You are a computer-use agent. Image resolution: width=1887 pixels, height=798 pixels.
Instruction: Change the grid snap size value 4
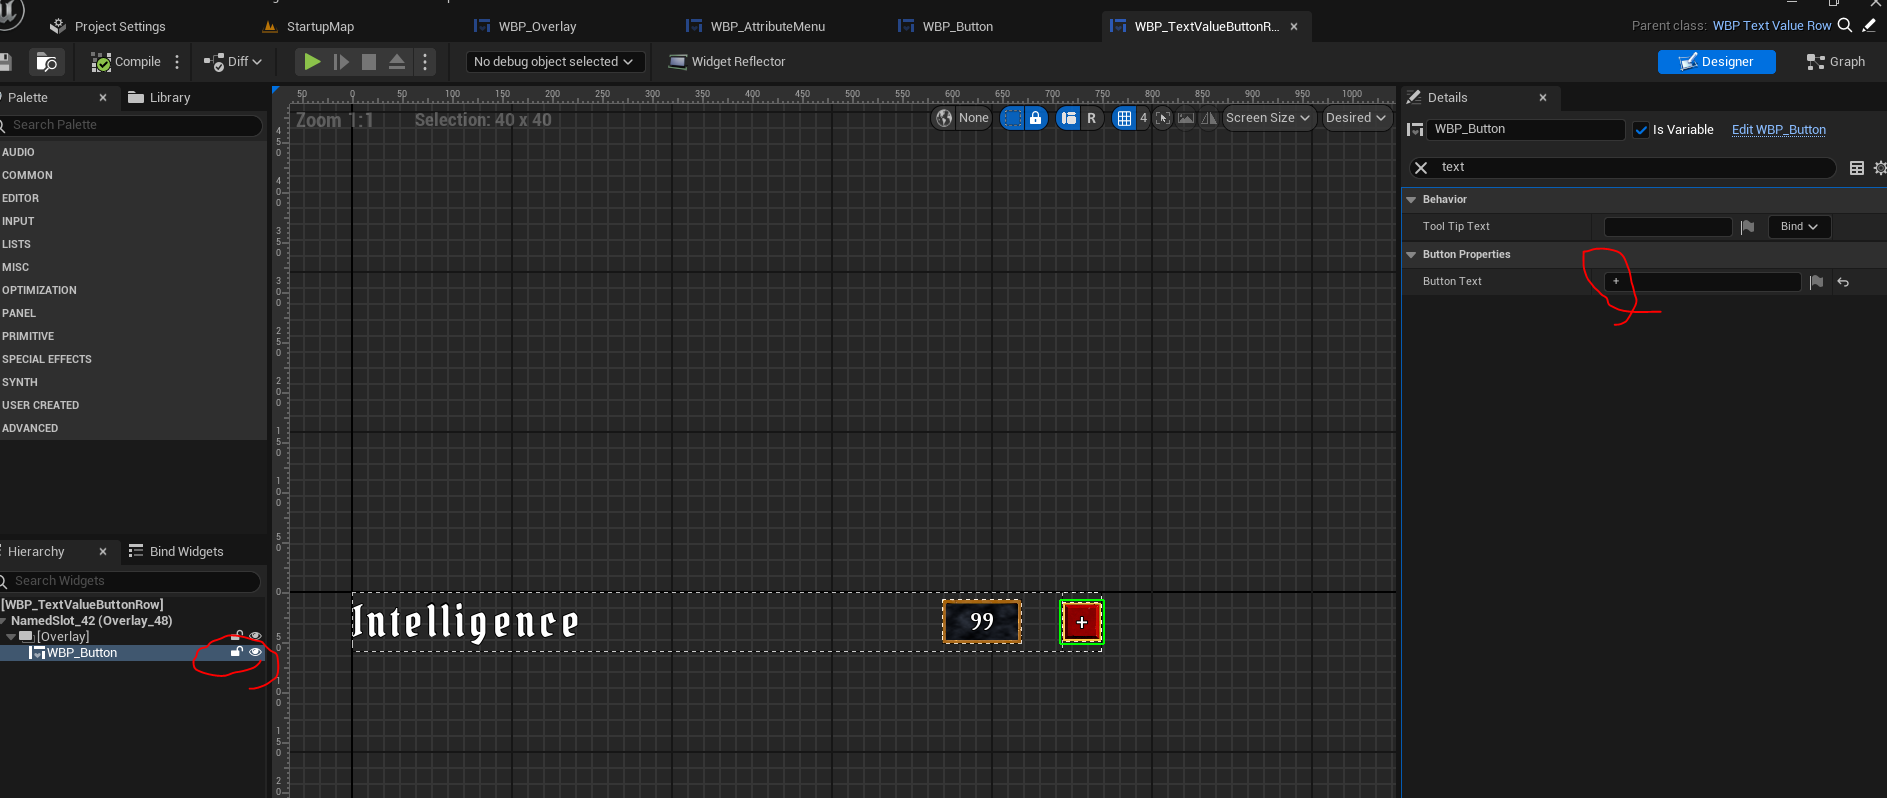[1143, 118]
